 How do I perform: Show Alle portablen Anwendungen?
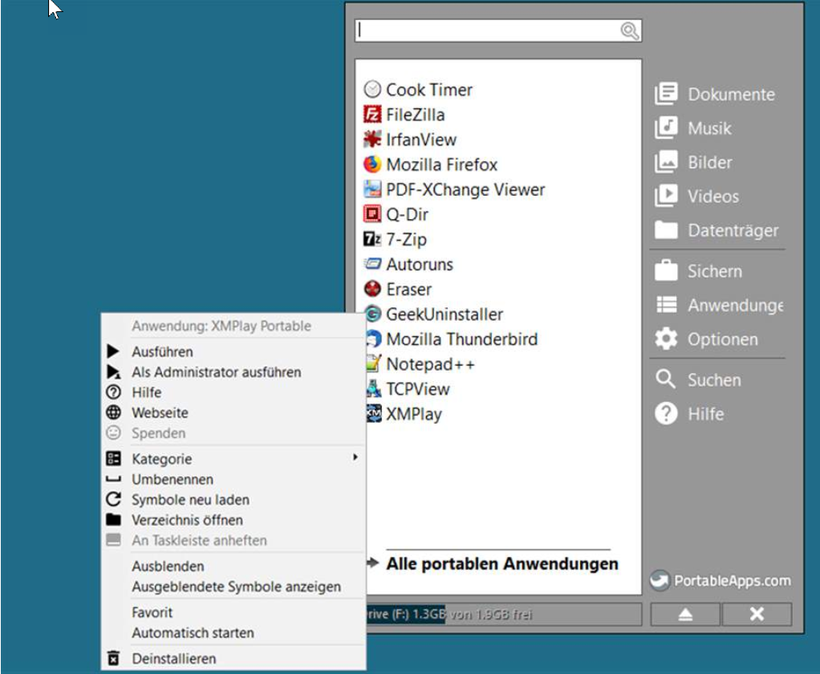(502, 564)
